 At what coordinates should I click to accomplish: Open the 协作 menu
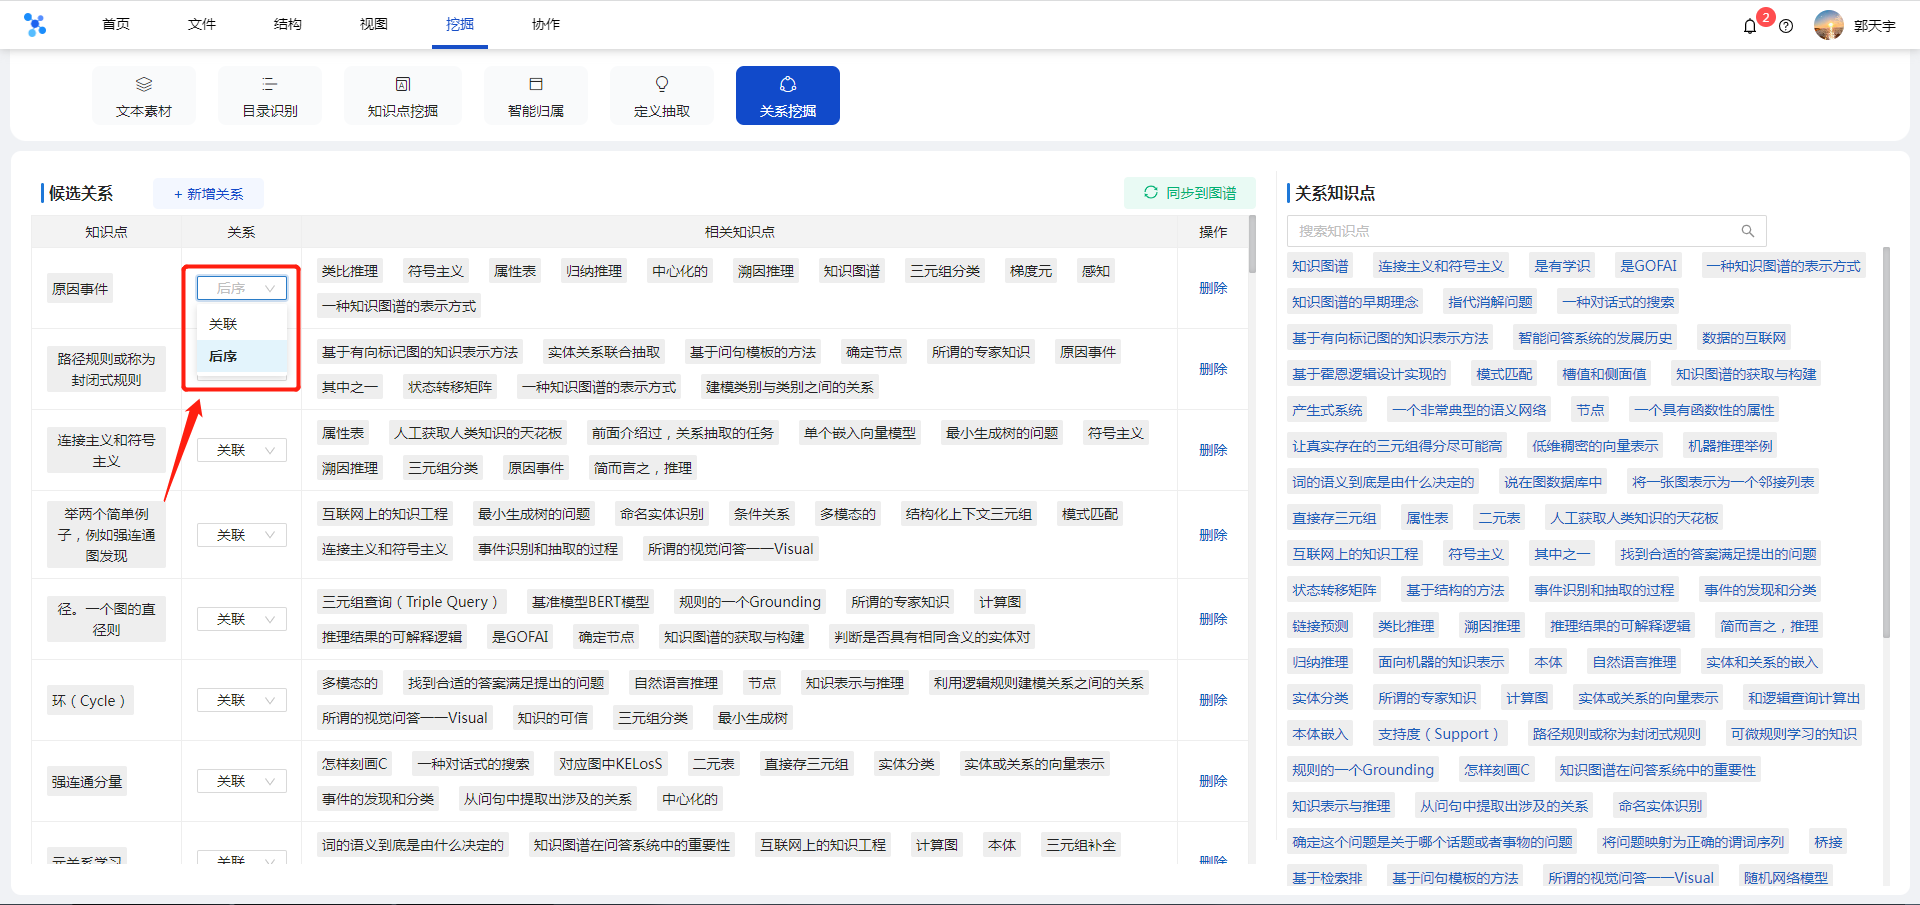pos(546,24)
